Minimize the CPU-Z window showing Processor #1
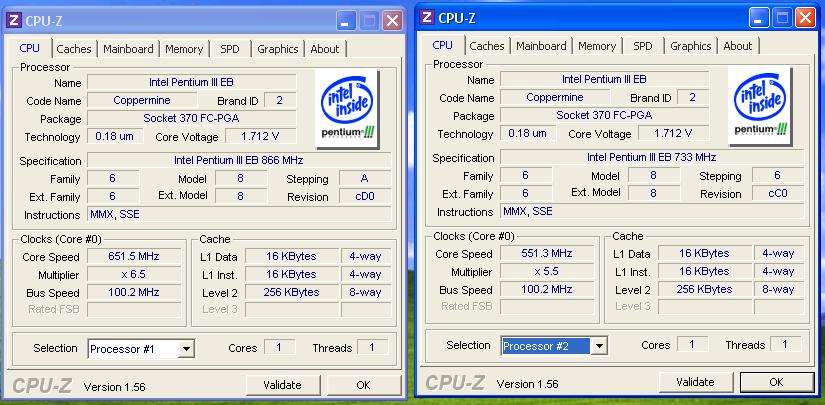825x405 pixels. (x=345, y=19)
